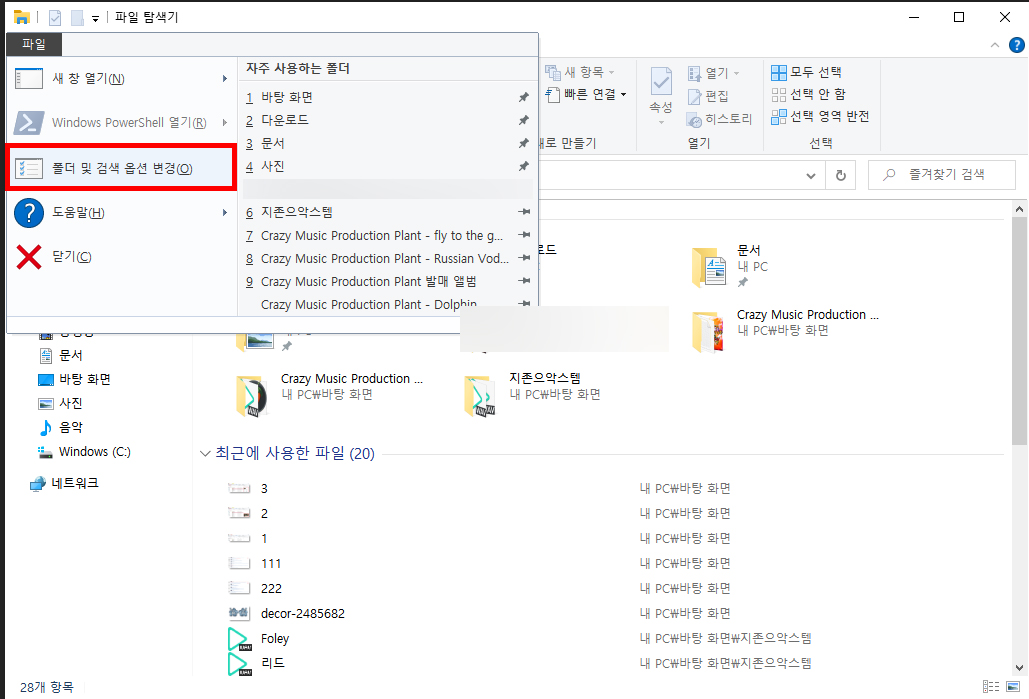The height and width of the screenshot is (699, 1029).
Task: Select recent file named 222
Action: pos(271,589)
